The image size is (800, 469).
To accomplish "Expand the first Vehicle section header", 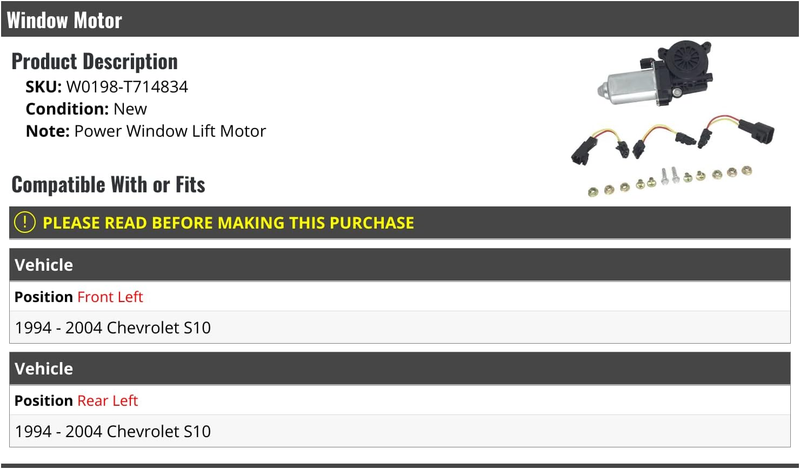I will tap(400, 265).
